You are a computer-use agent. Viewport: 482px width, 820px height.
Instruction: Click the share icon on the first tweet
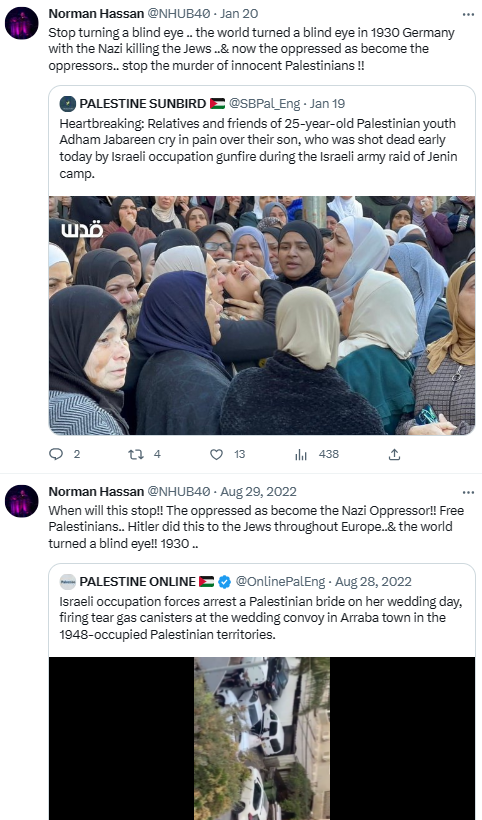[x=395, y=454]
